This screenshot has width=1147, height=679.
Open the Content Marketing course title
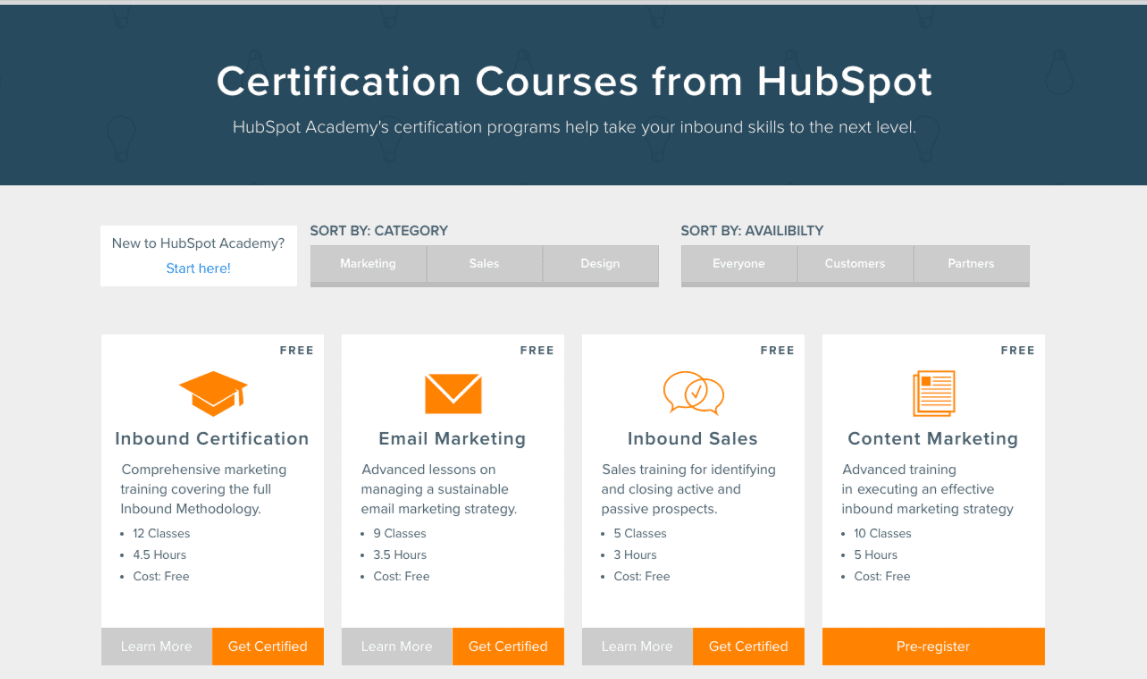tap(933, 438)
